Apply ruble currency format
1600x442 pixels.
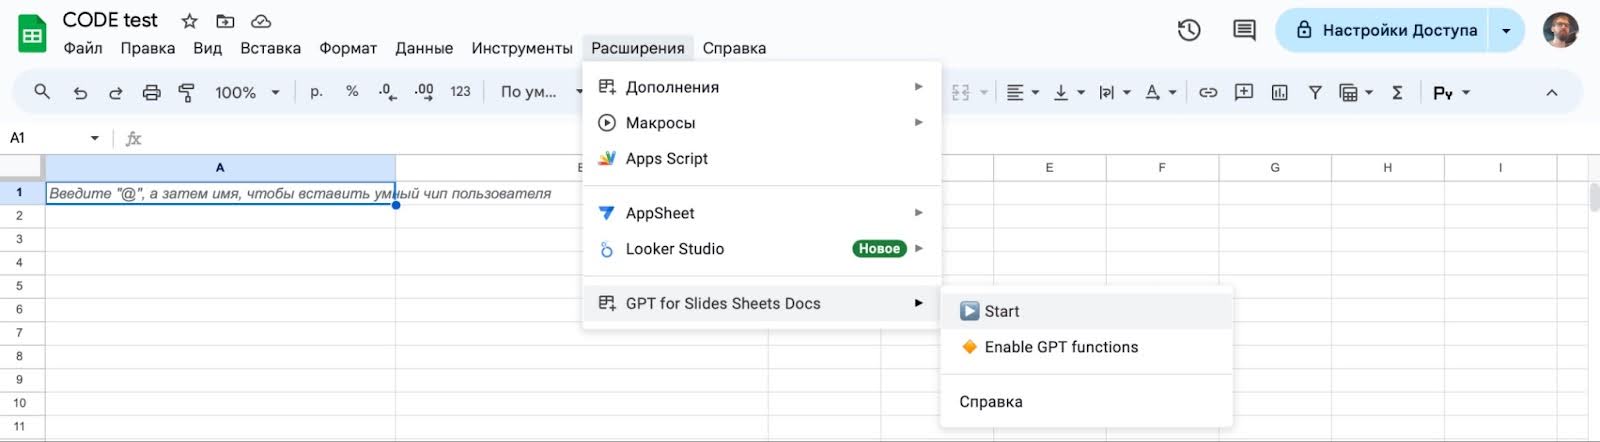pos(316,91)
